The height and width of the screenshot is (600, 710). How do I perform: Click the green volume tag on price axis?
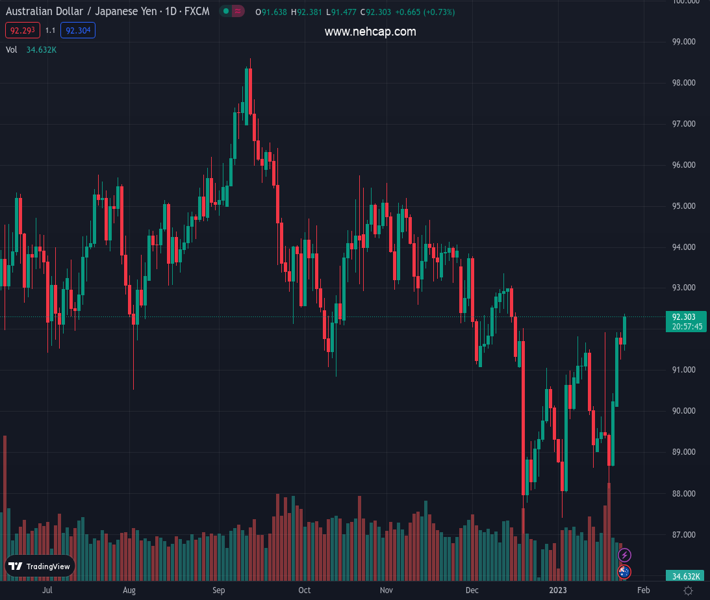point(684,577)
